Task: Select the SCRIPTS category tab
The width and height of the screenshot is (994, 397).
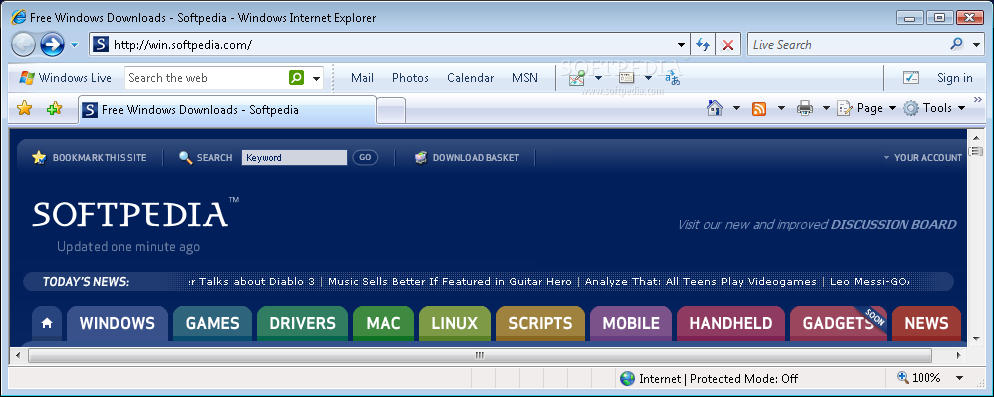Action: coord(540,323)
